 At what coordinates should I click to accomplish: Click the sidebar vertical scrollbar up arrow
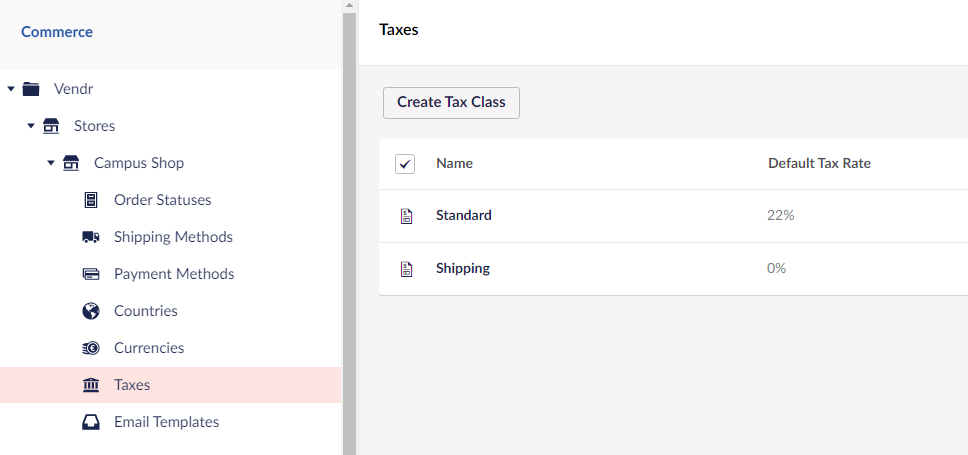click(349, 6)
